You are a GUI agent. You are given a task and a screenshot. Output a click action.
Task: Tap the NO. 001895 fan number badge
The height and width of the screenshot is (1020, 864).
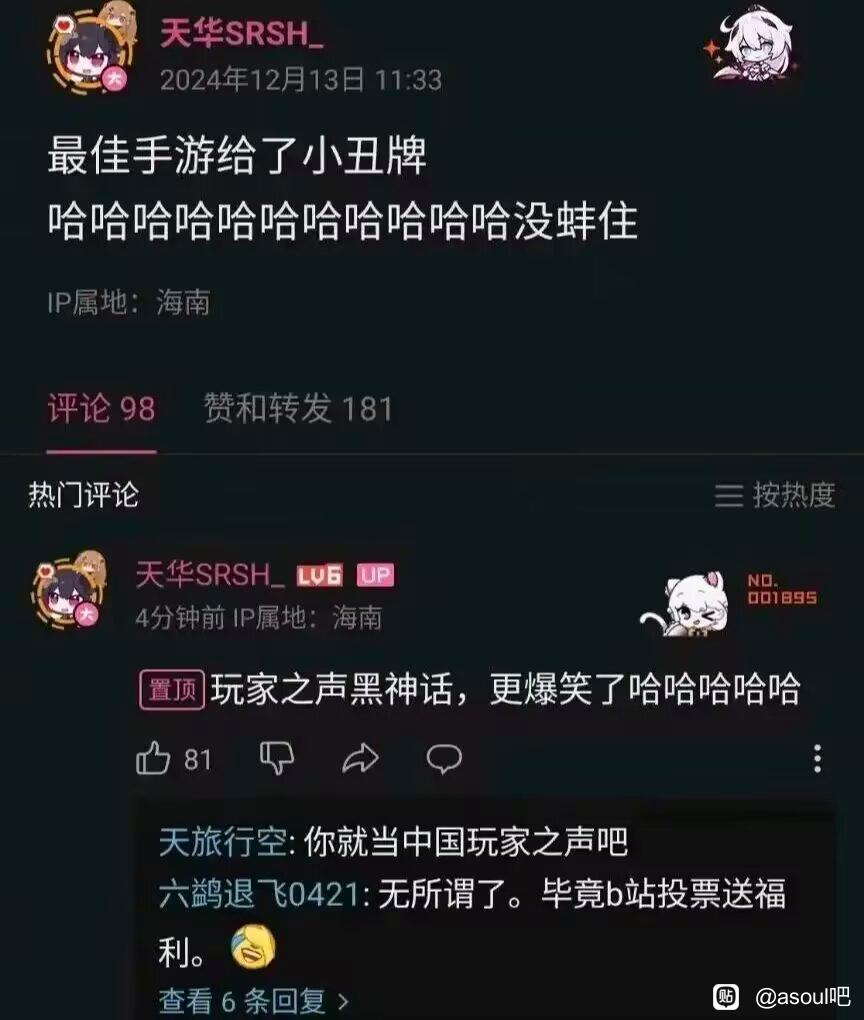[x=781, y=589]
